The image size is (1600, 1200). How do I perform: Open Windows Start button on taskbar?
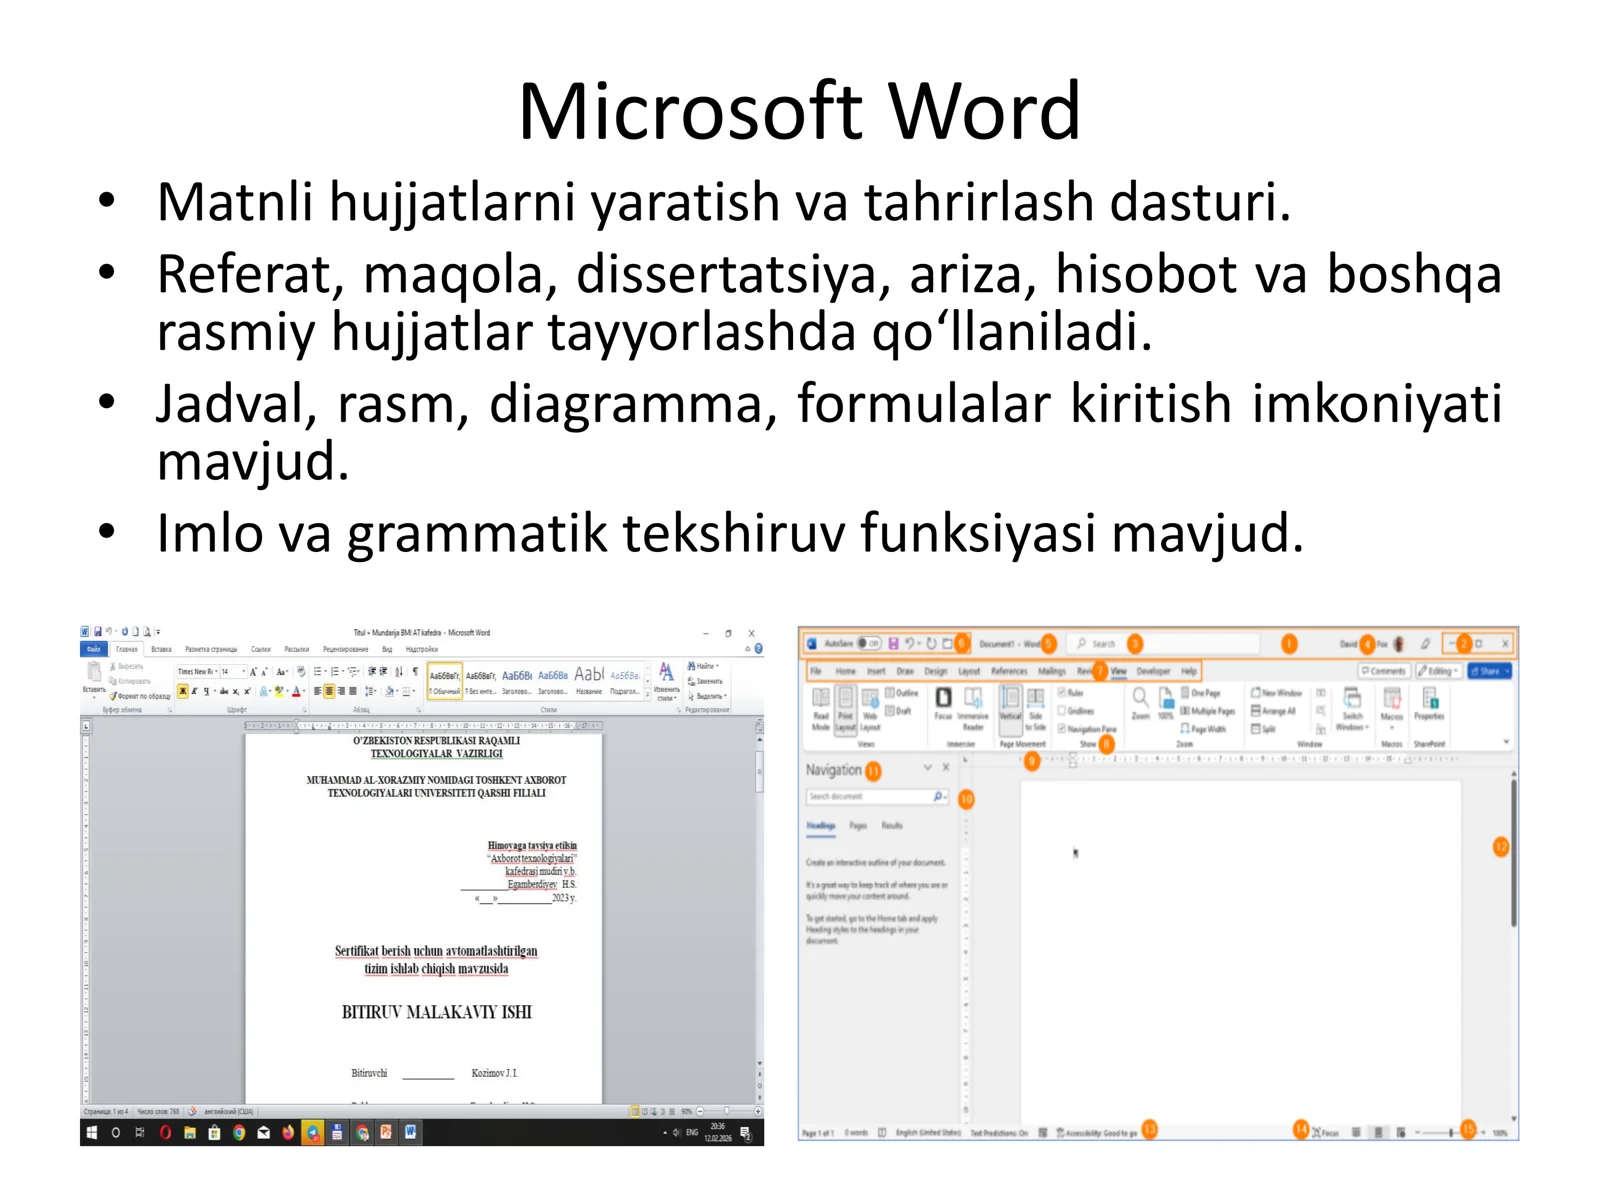[x=92, y=1133]
